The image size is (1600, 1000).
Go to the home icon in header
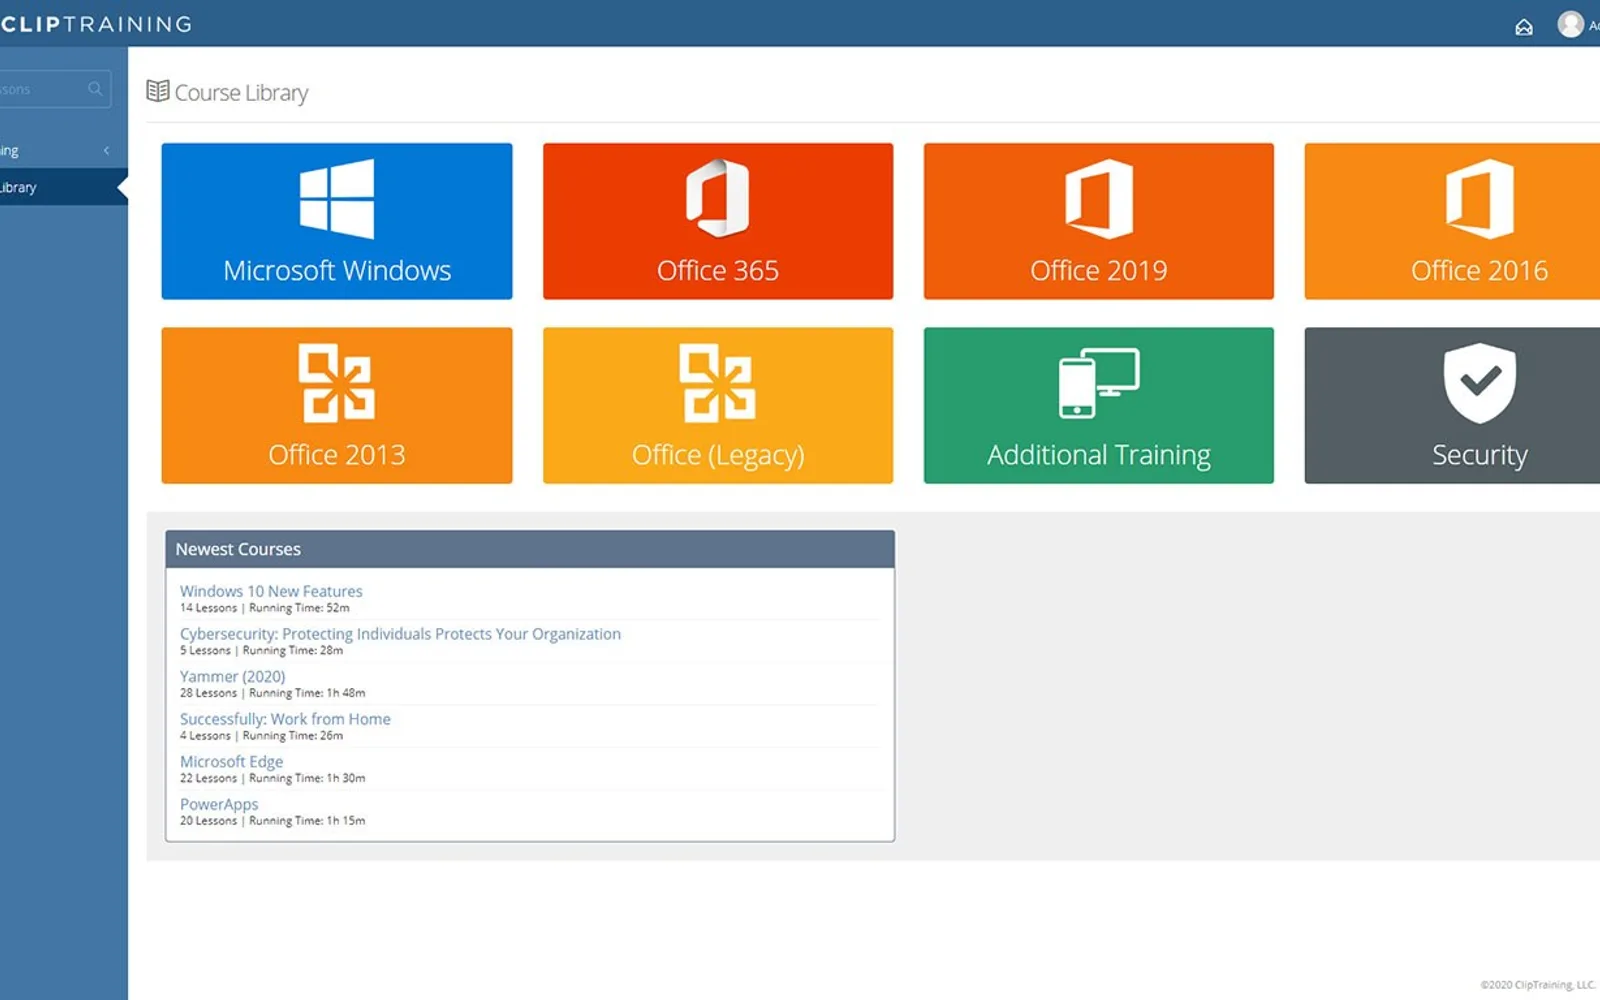(x=1524, y=27)
